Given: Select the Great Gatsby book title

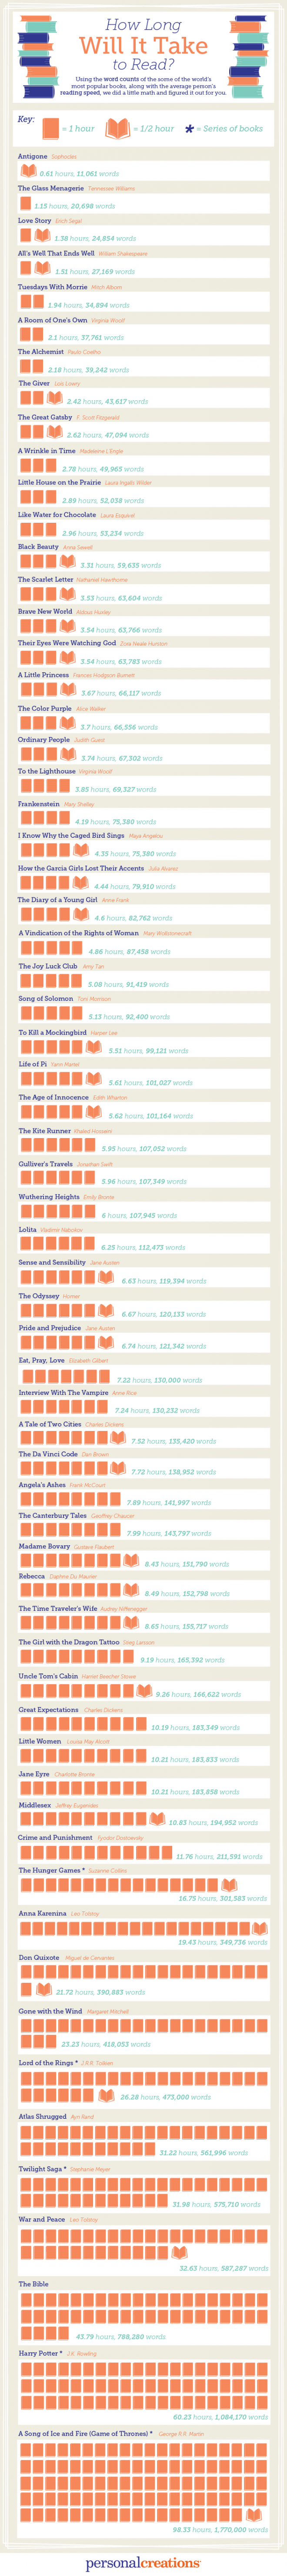Looking at the screenshot, I should coord(45,417).
